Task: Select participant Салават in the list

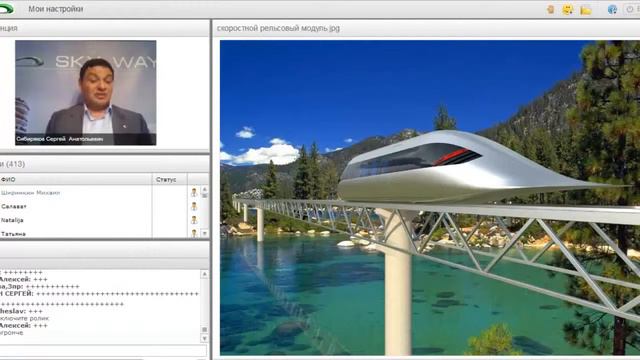Action: point(13,207)
